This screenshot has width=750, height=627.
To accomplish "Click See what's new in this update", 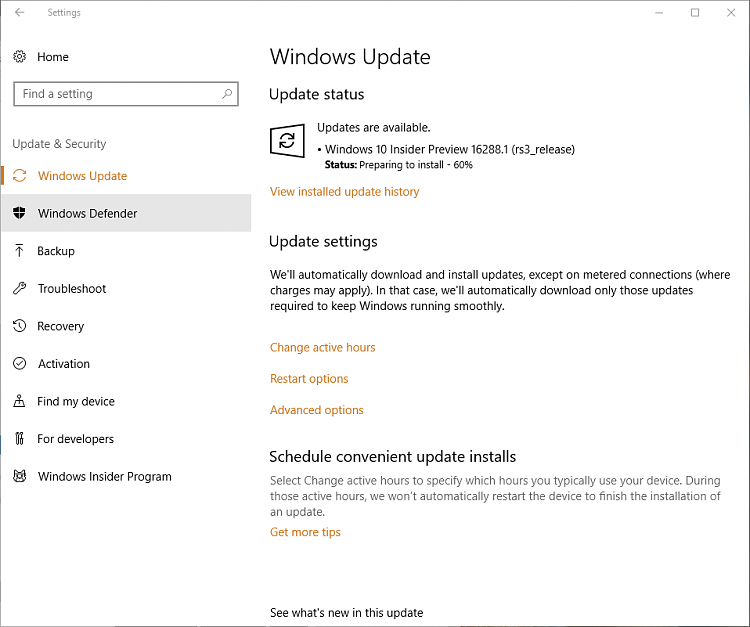I will pos(346,613).
